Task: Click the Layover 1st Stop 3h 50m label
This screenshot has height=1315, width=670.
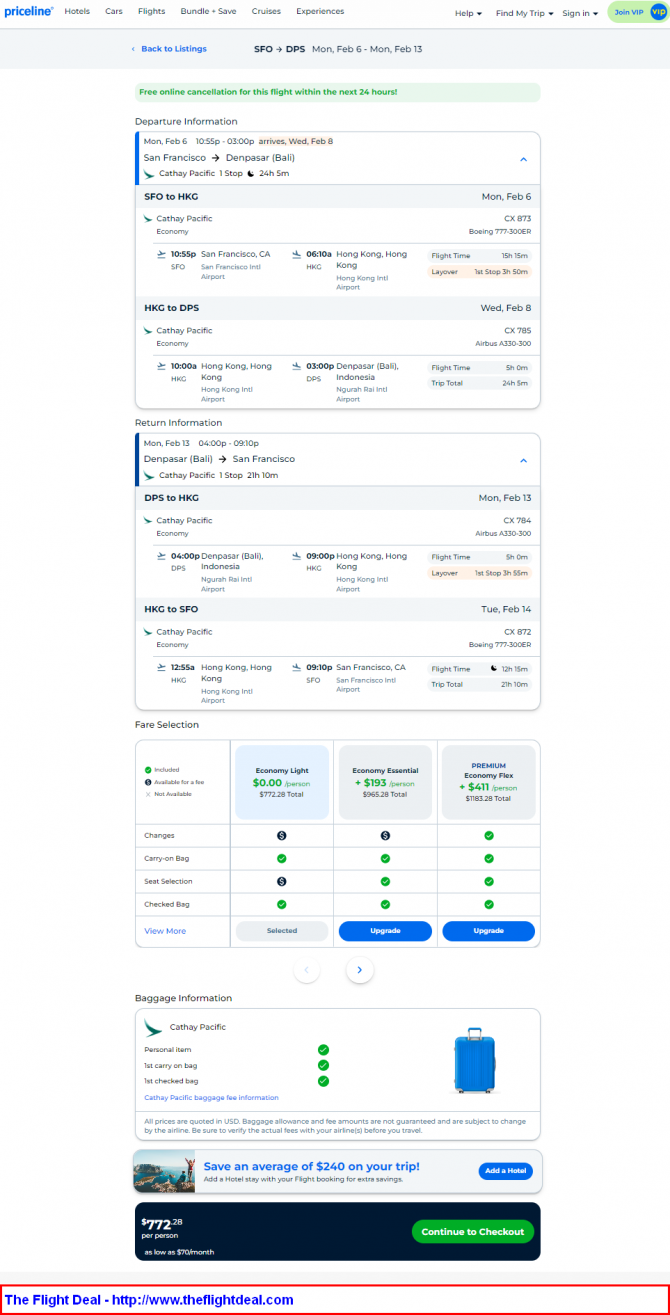Action: [479, 272]
